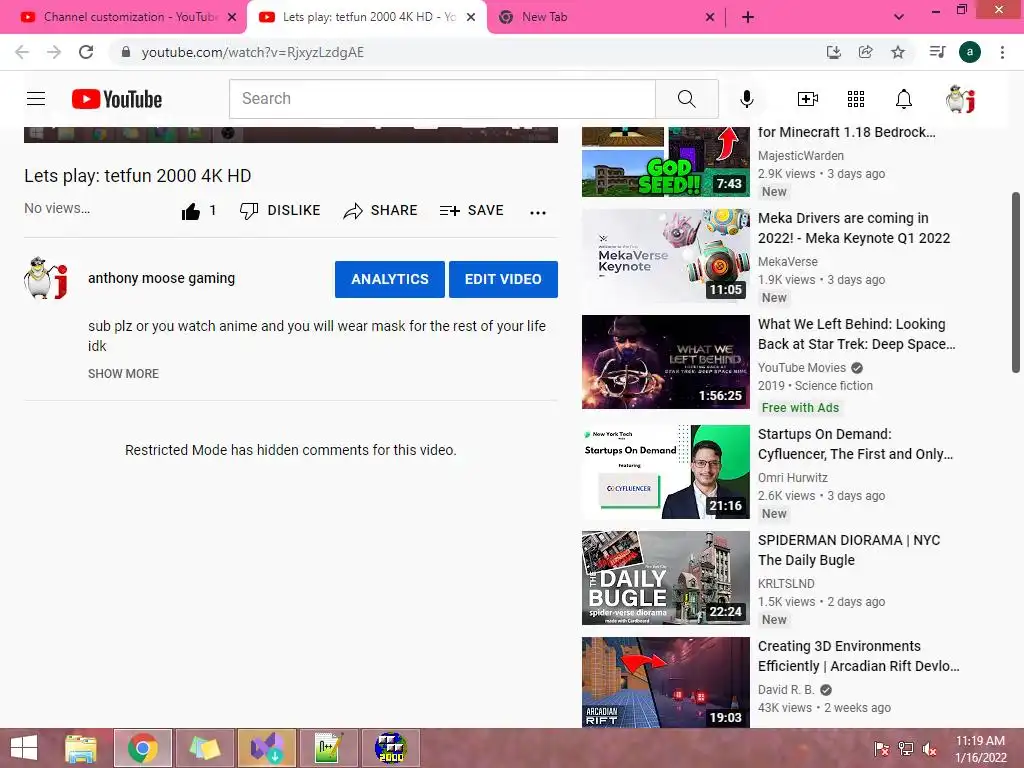Click the share page icon in address bar
This screenshot has height=768, width=1024.
click(x=865, y=52)
